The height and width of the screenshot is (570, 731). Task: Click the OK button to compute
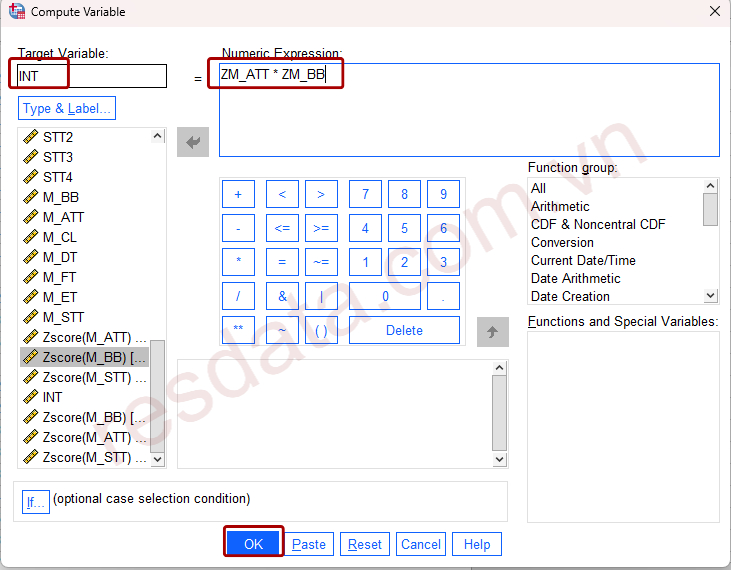point(253,544)
